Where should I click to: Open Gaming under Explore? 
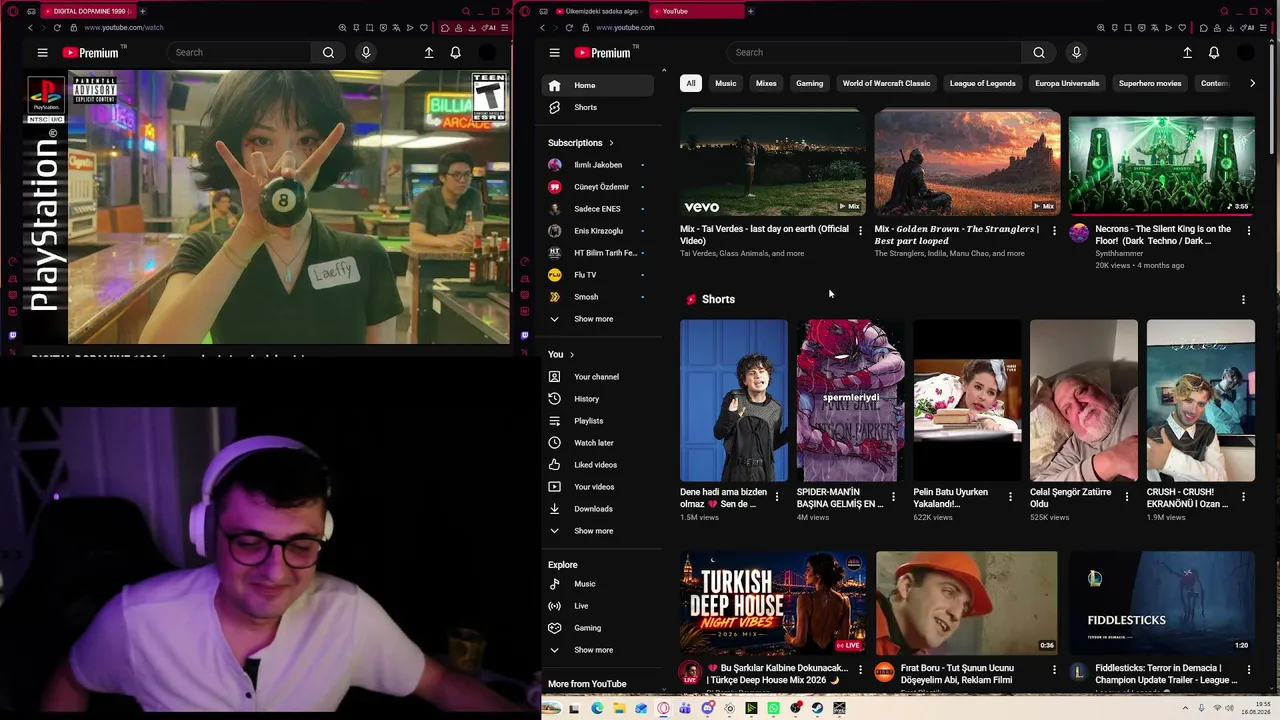(598, 628)
